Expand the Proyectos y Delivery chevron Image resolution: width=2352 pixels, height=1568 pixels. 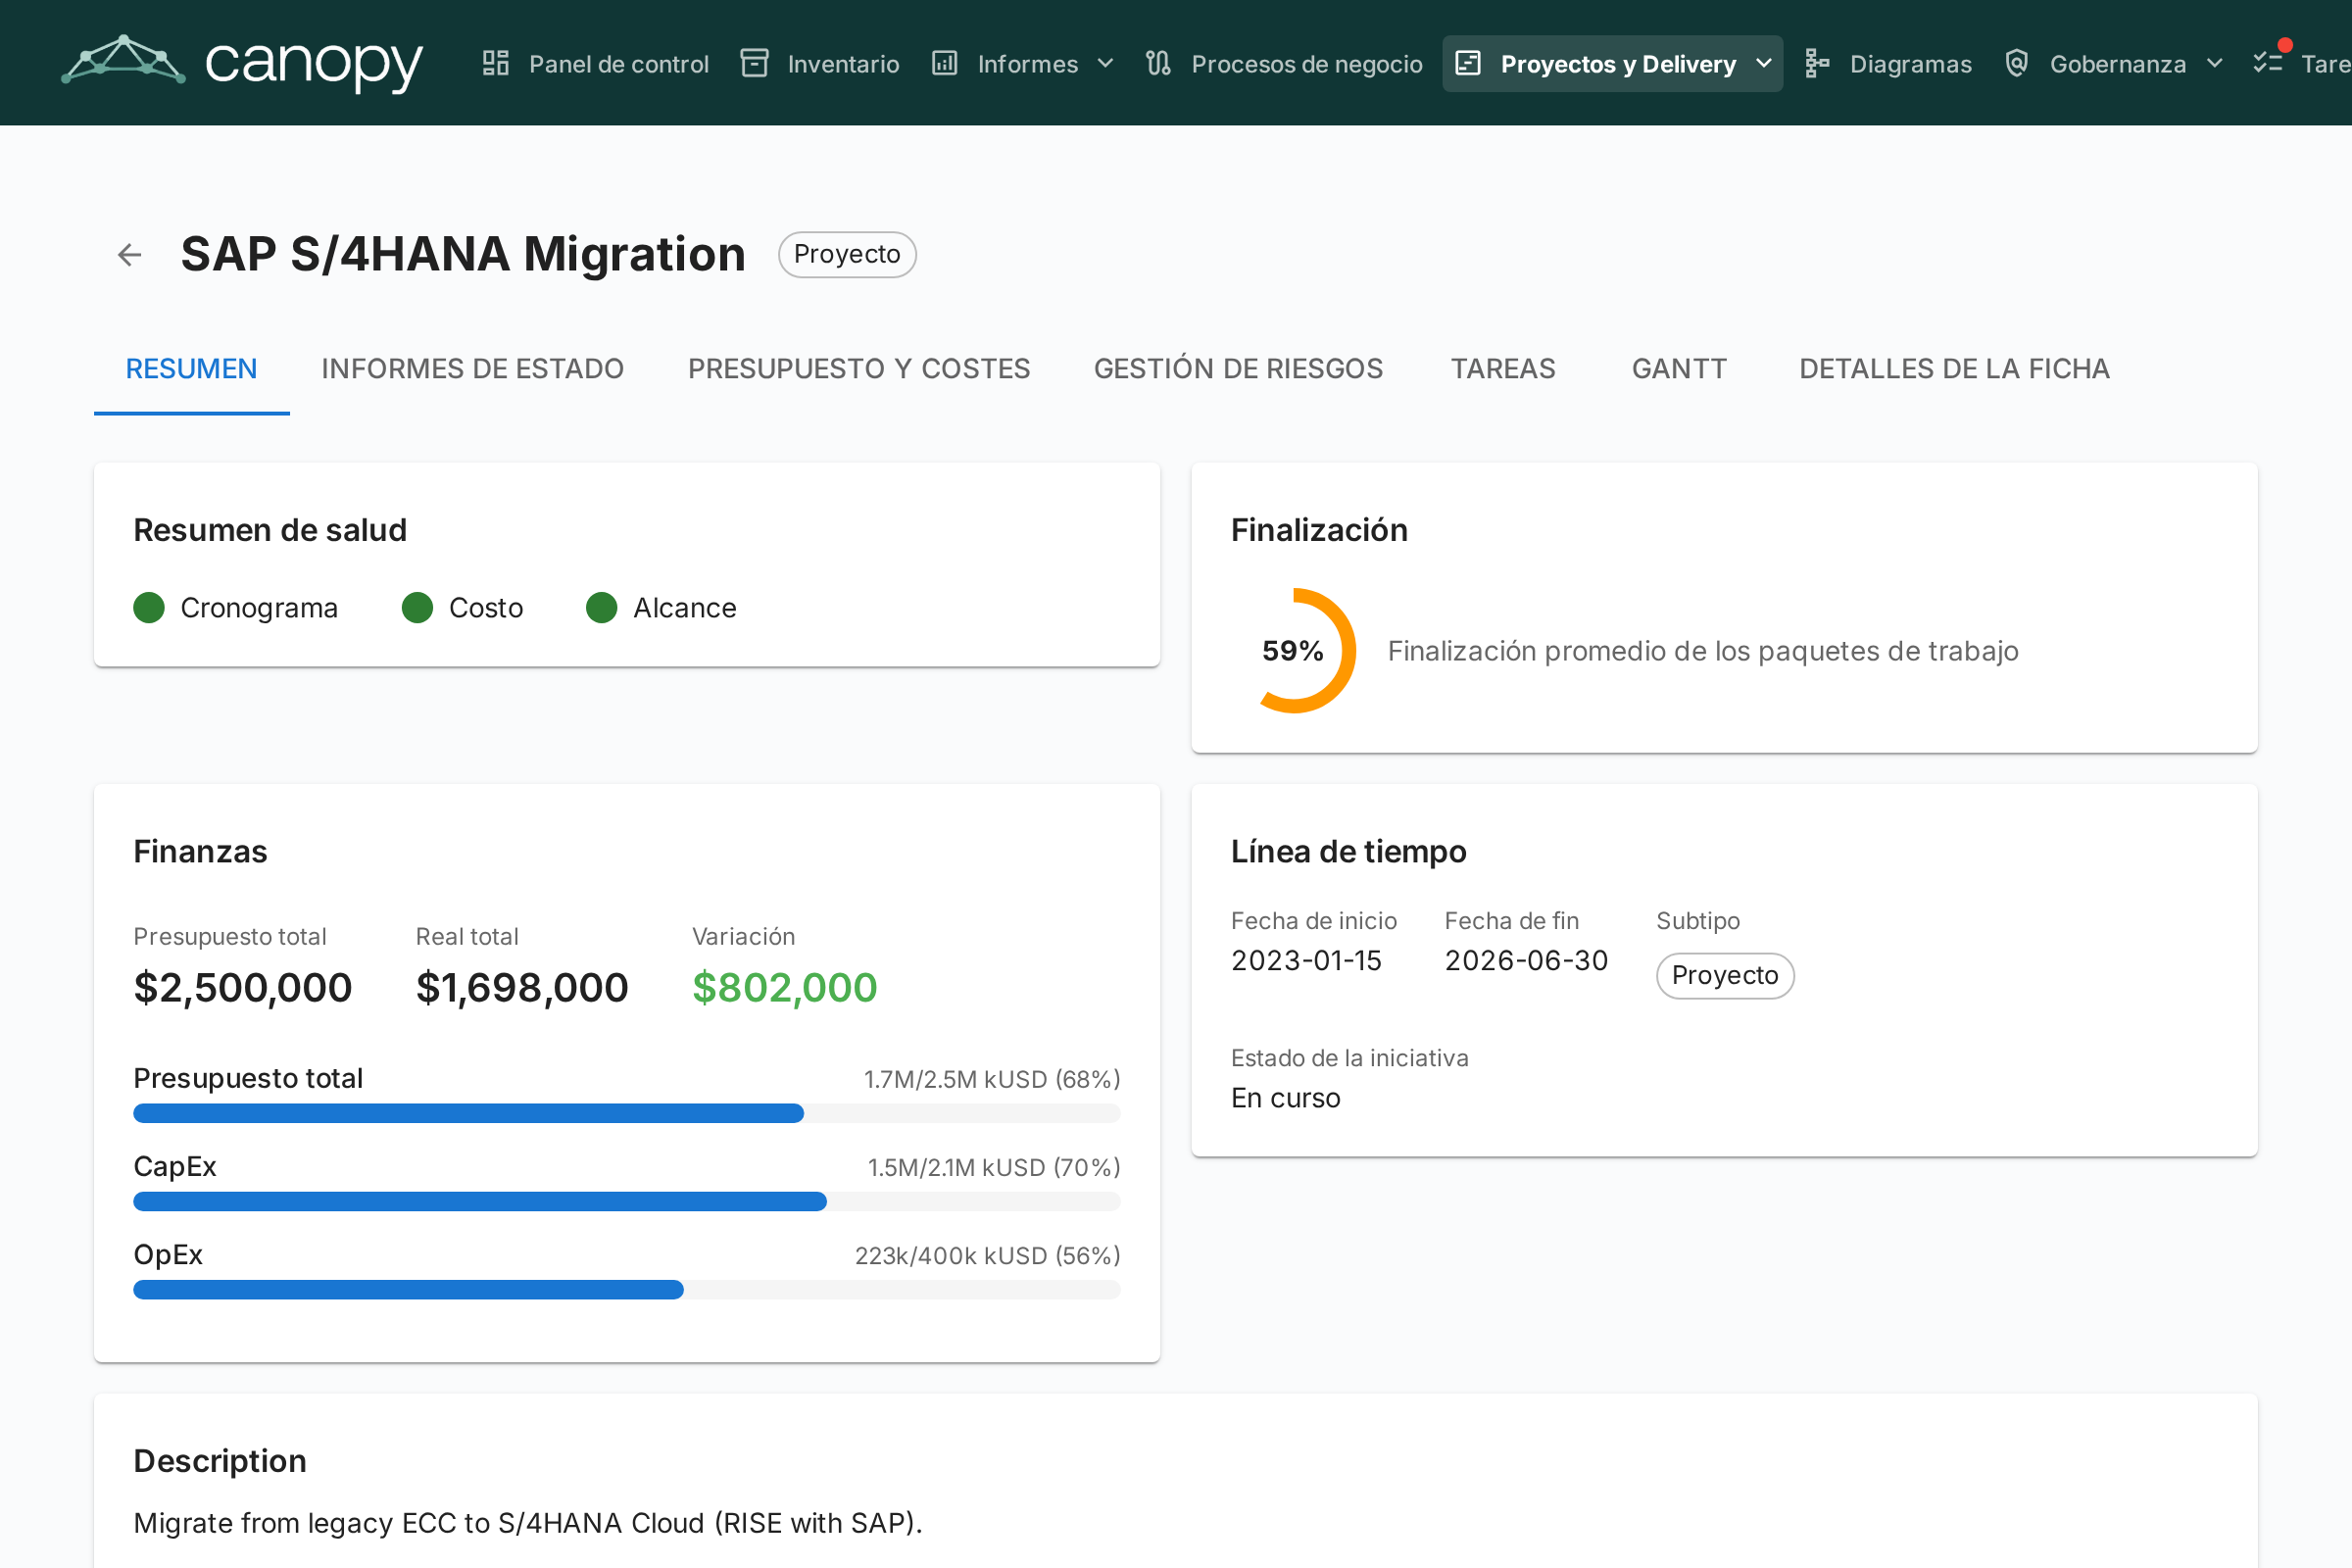(1763, 64)
